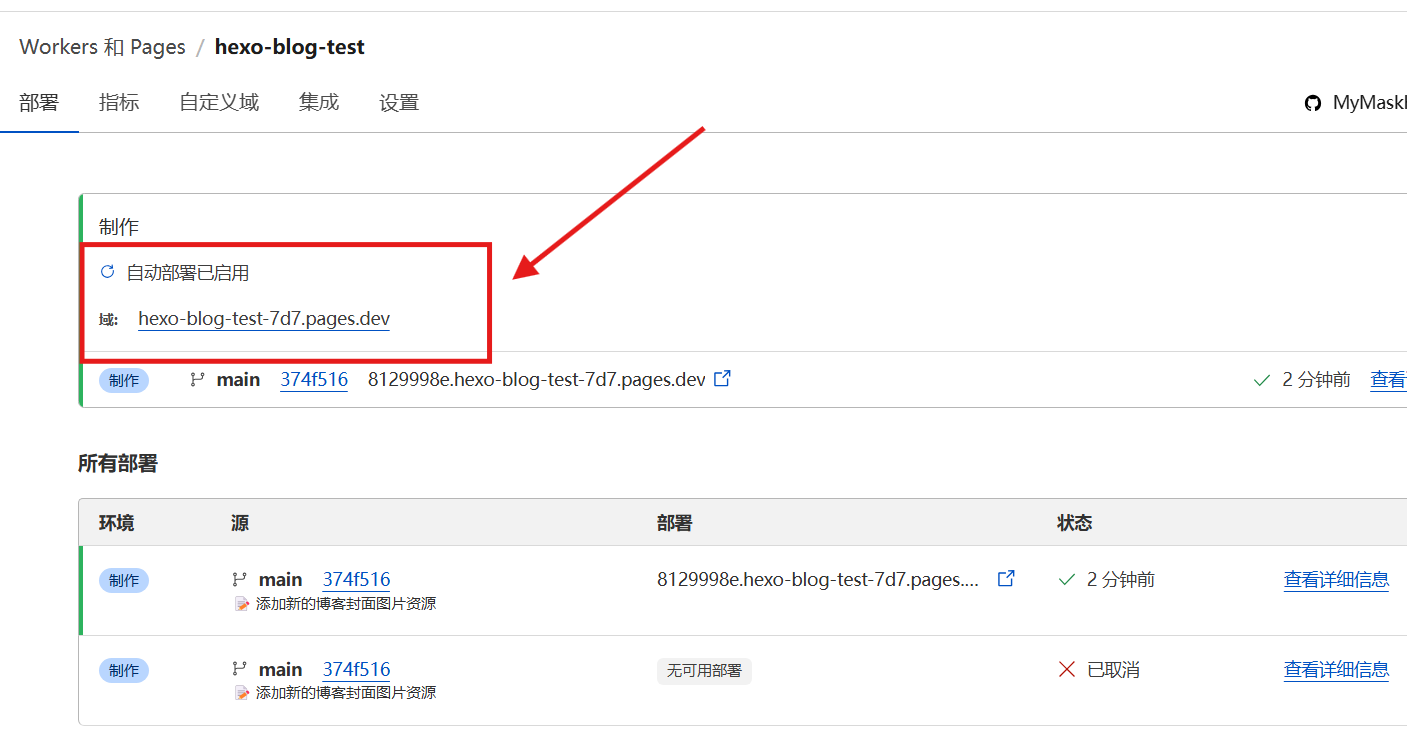Click 8129998e deployment URL in table
Image resolution: width=1407 pixels, height=730 pixels.
(819, 579)
